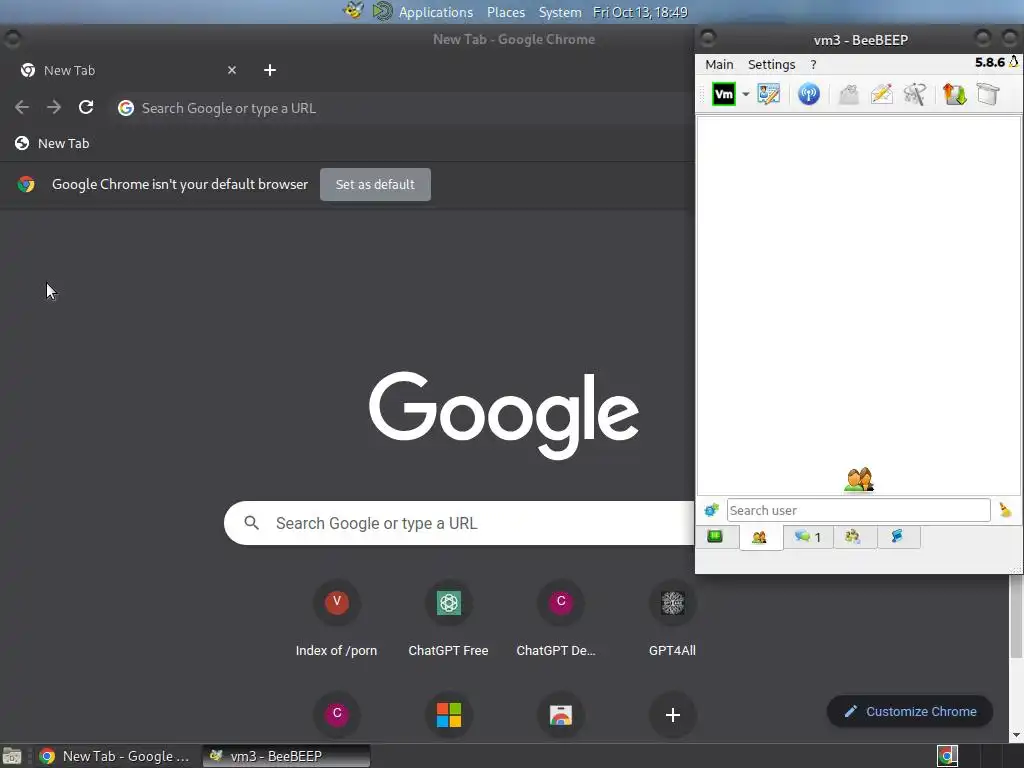
Task: Open the chats tab showing count 1
Action: 808,537
